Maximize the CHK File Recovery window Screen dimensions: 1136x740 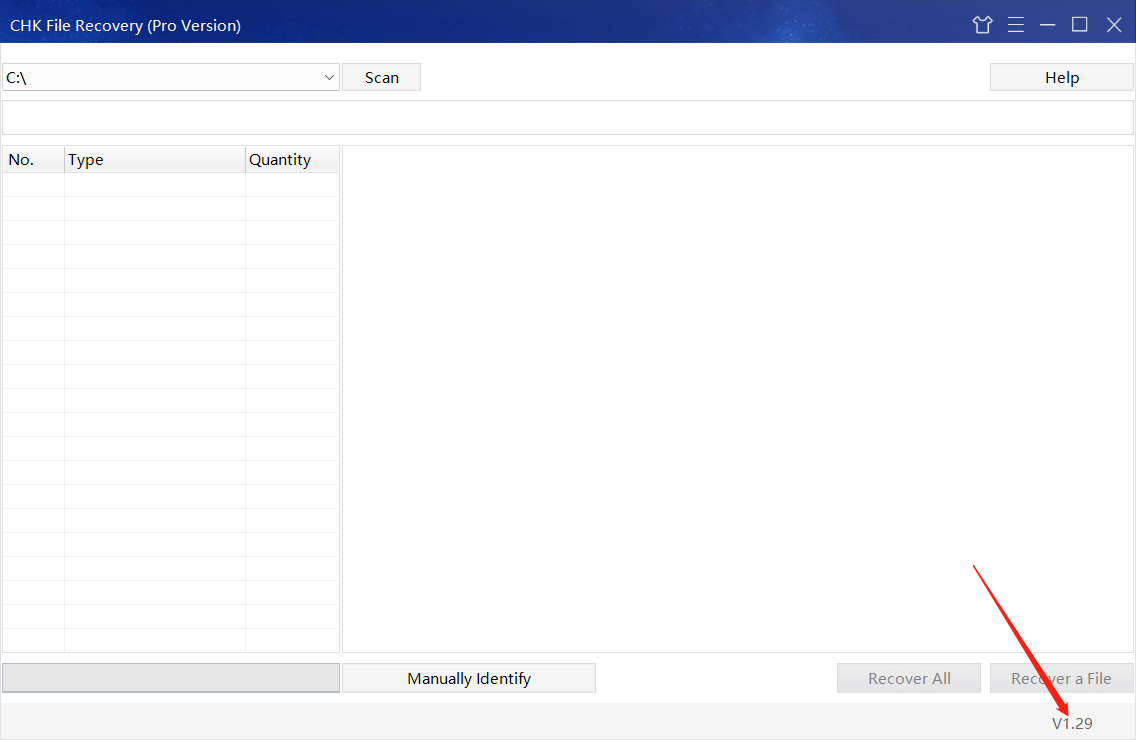[1079, 25]
